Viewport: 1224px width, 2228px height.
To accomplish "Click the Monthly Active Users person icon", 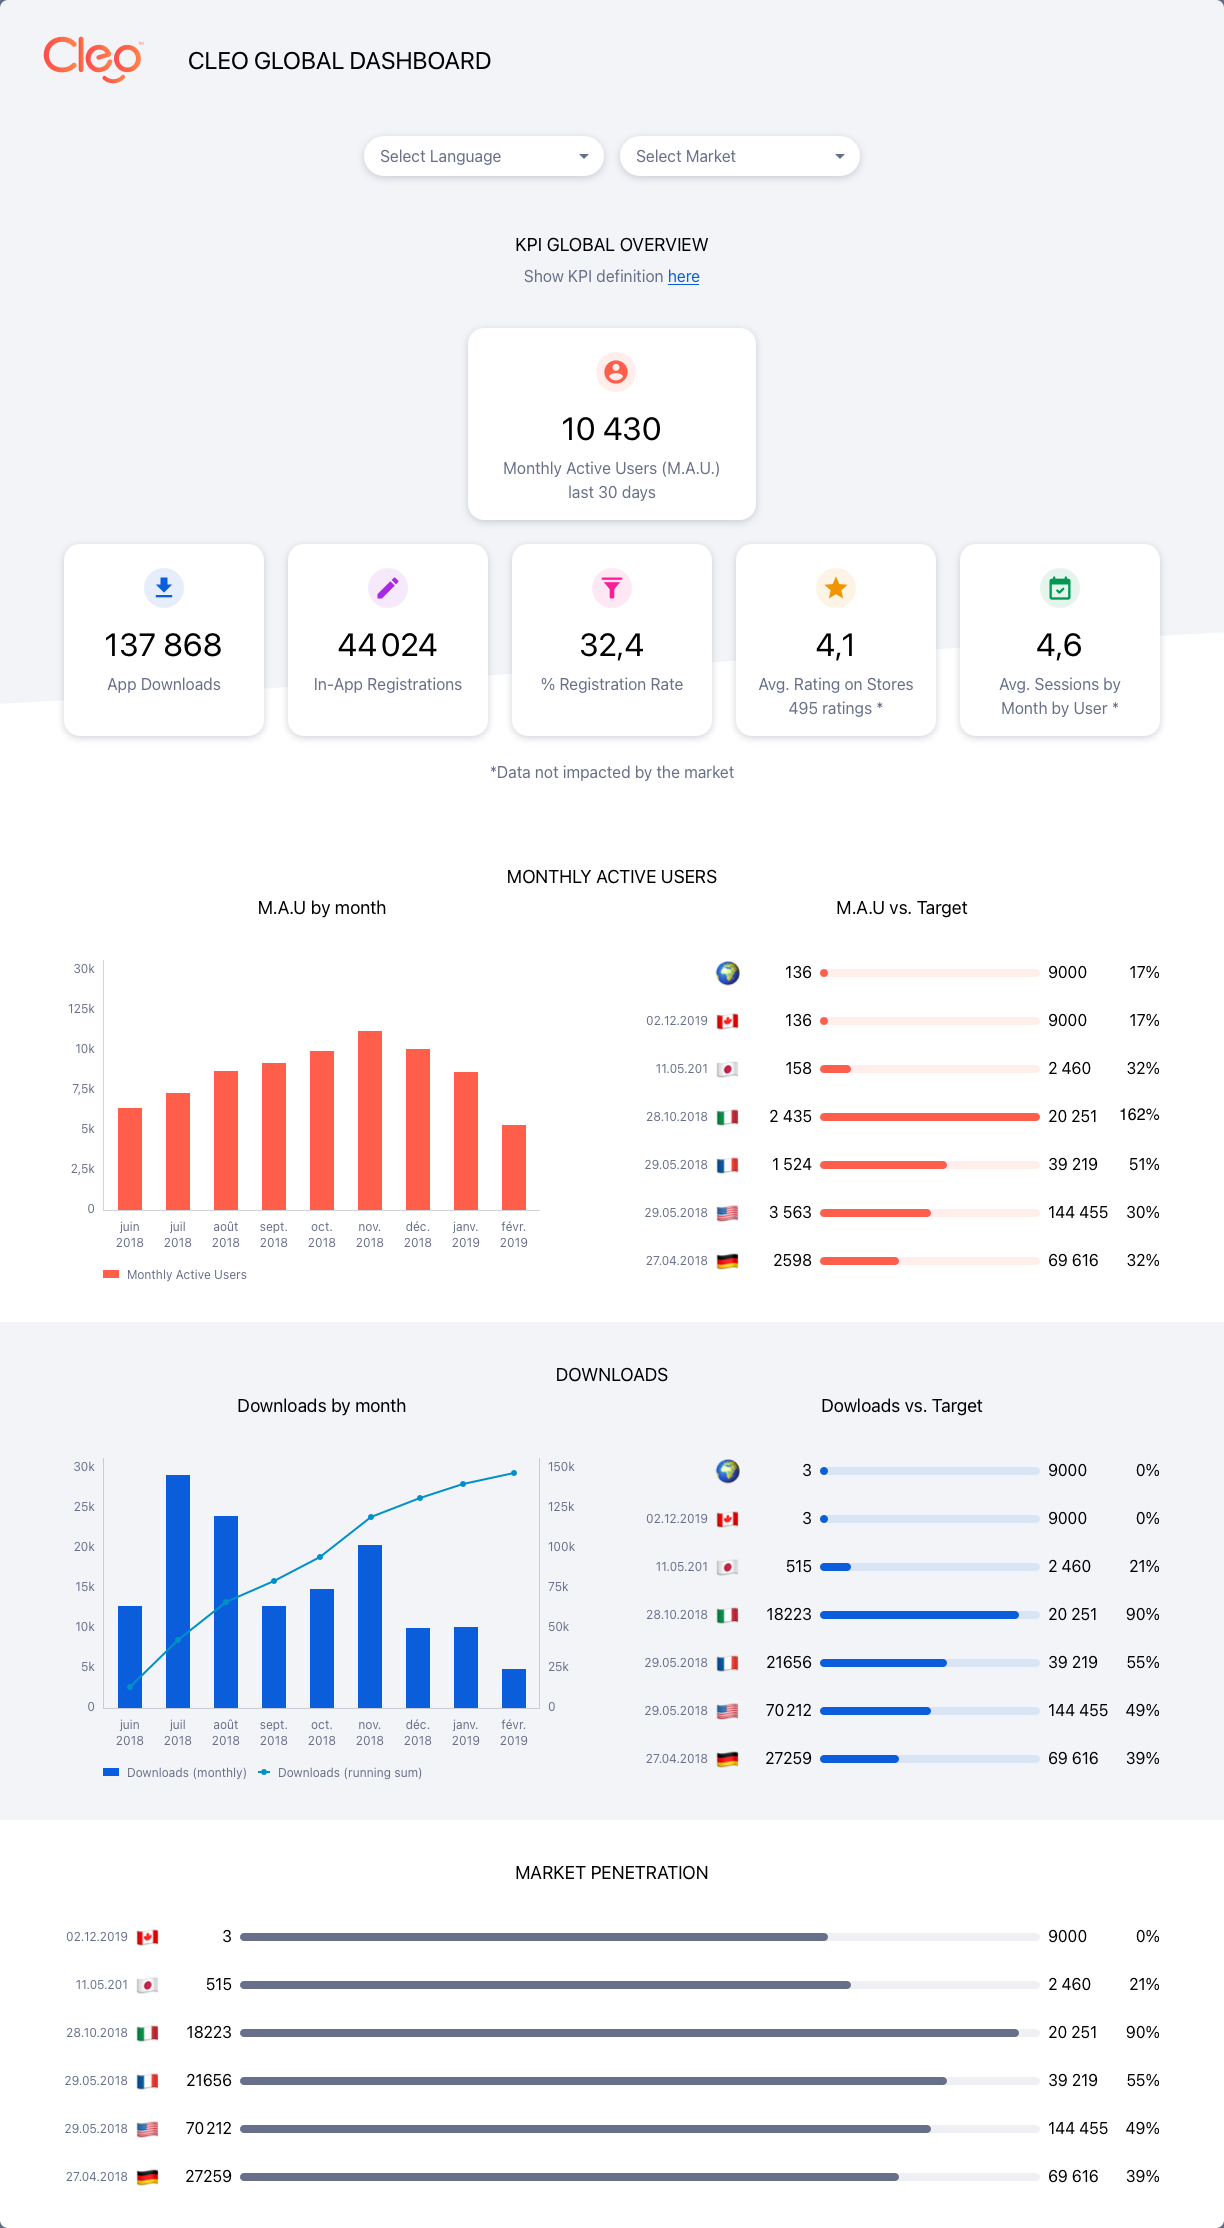I will [x=616, y=372].
